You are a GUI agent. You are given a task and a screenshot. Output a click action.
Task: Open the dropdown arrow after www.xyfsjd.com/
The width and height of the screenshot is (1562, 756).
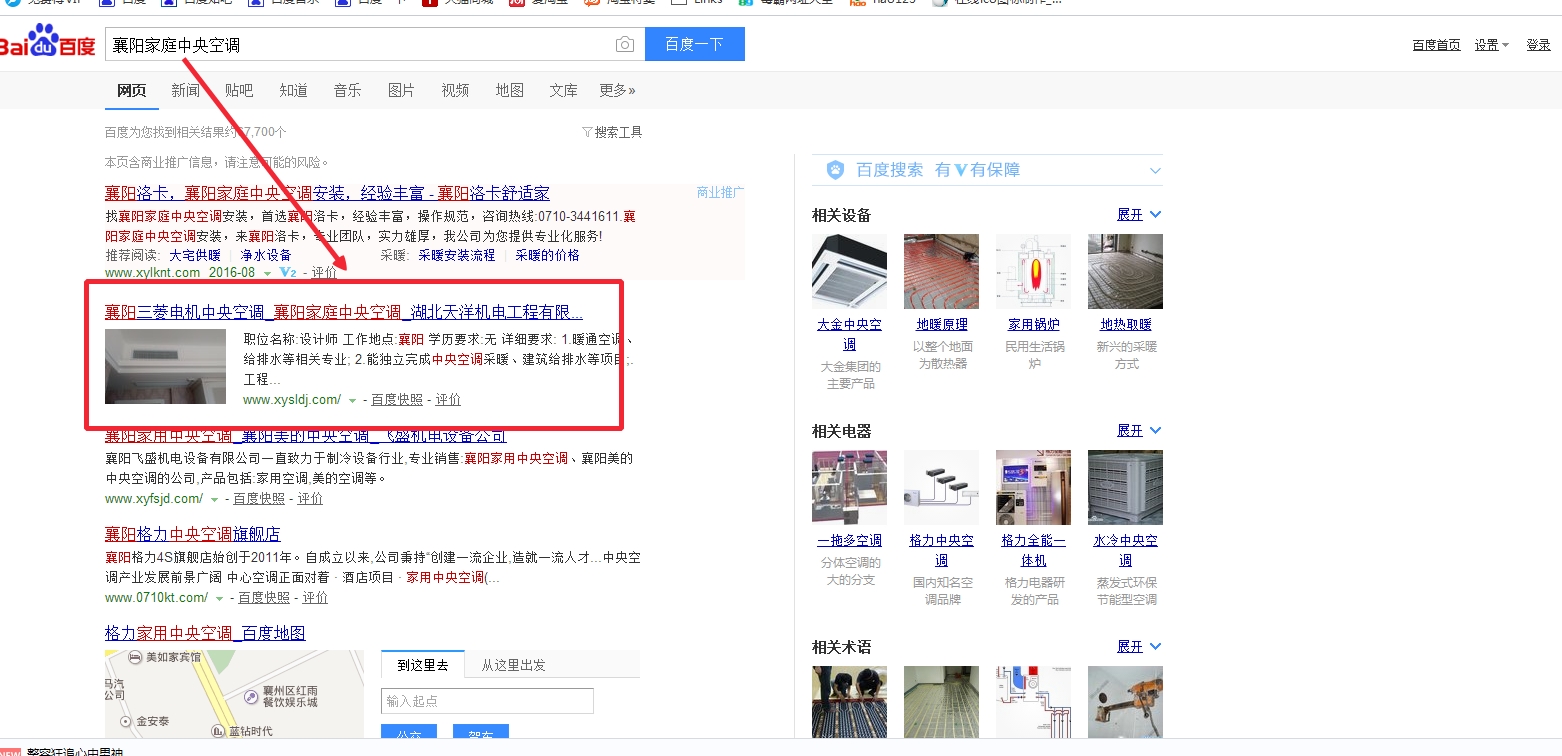pos(214,499)
